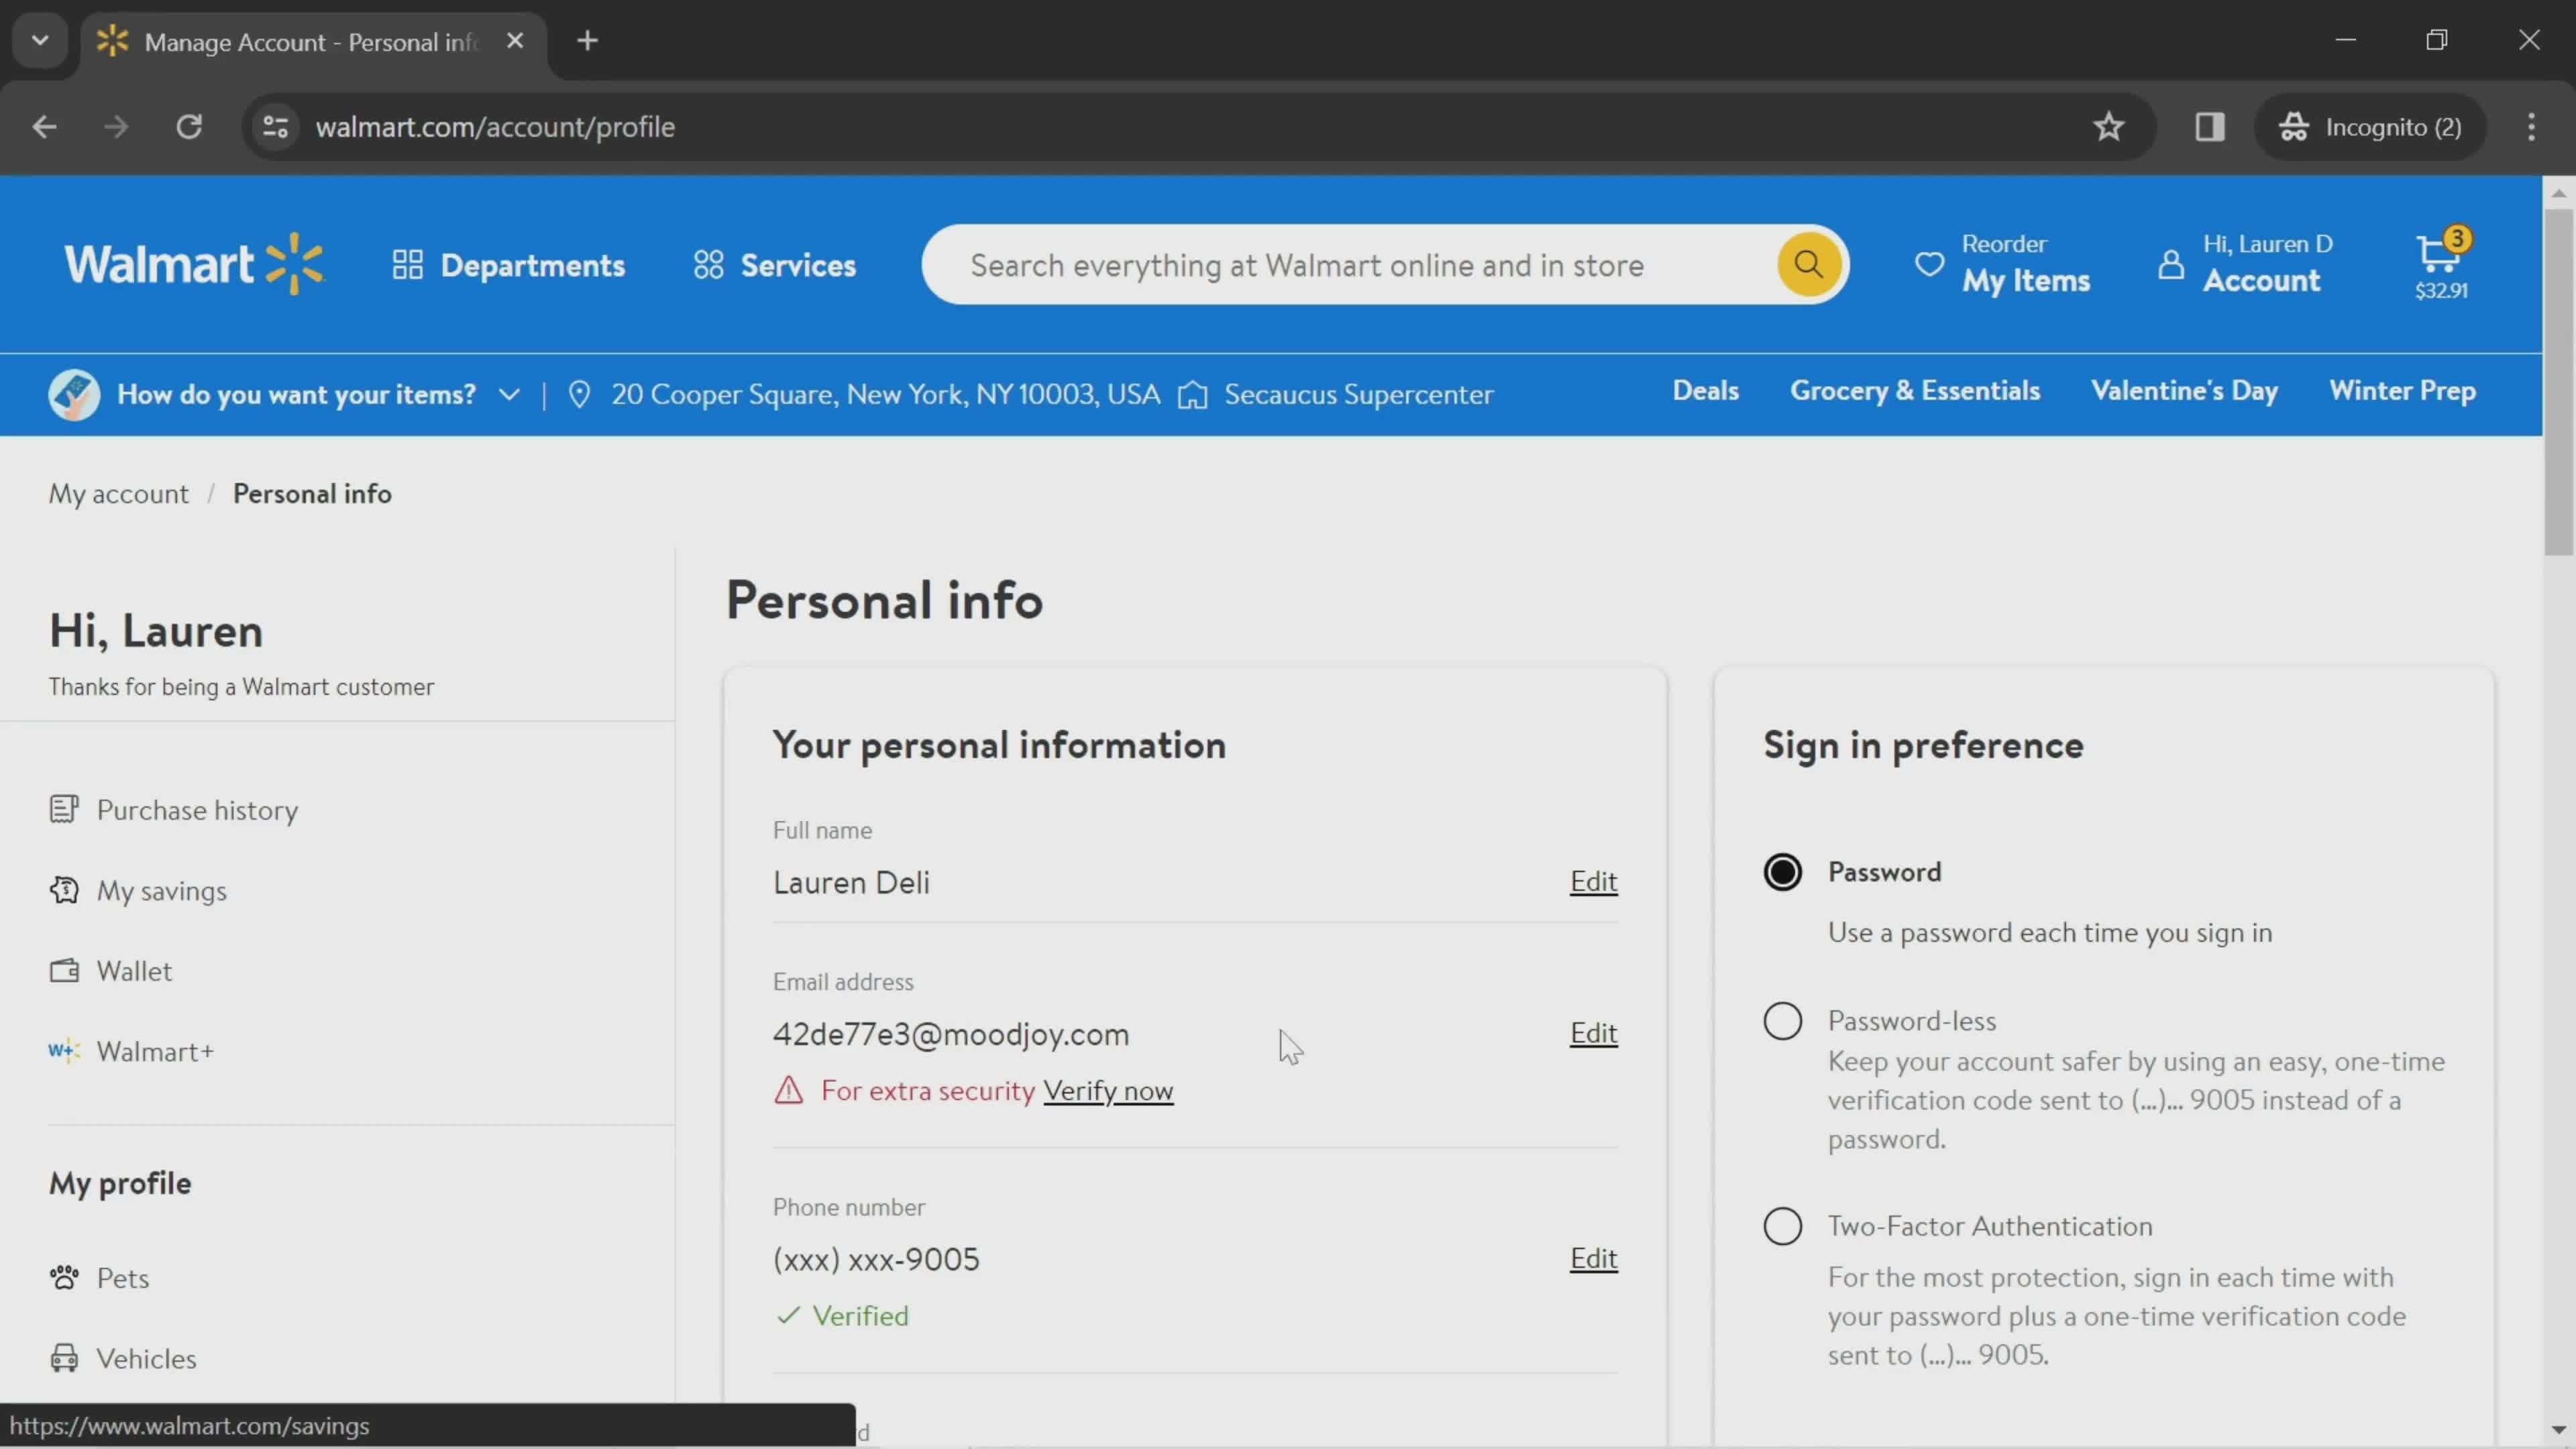Click the browser forward arrow

click(x=116, y=127)
